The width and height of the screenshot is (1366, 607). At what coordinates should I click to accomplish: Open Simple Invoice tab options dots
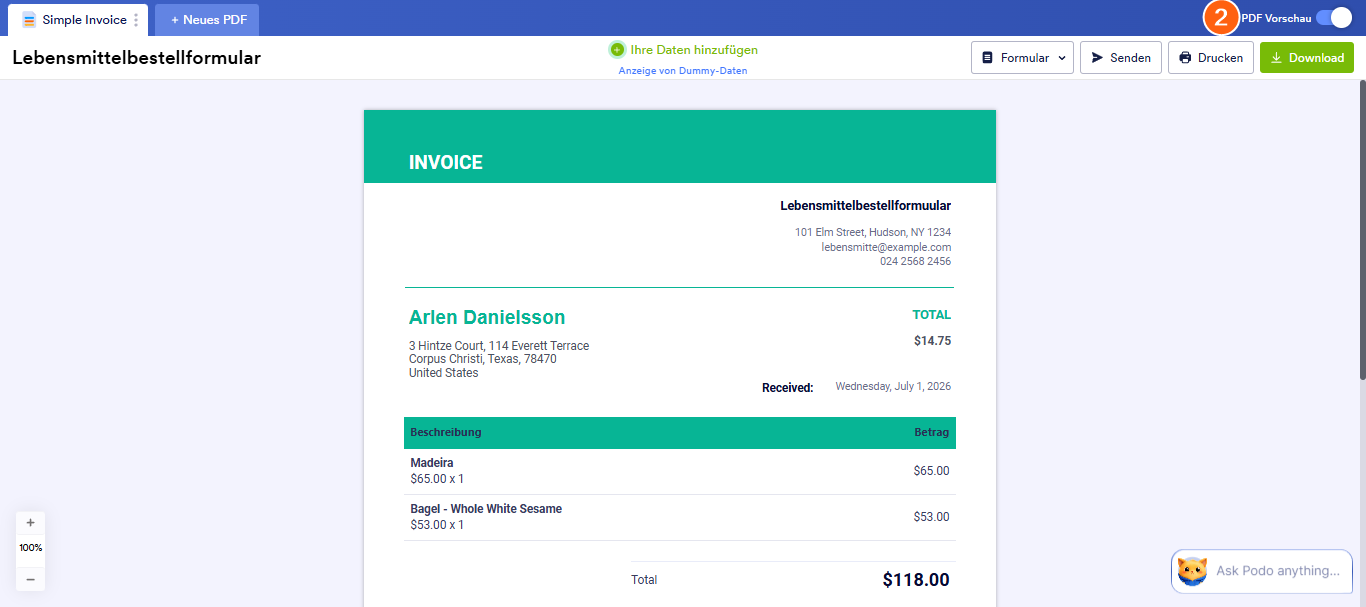tap(137, 20)
